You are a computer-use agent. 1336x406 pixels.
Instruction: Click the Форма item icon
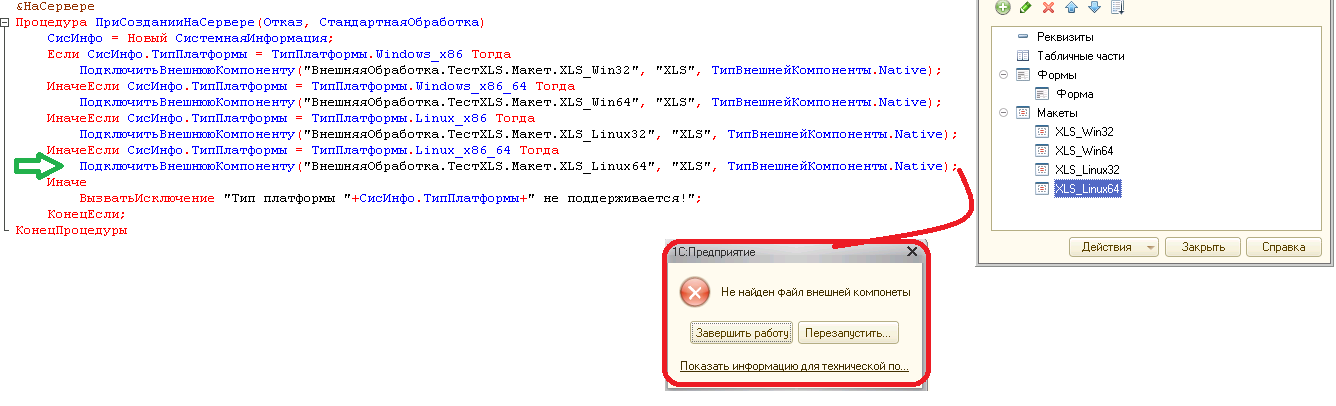1041,94
